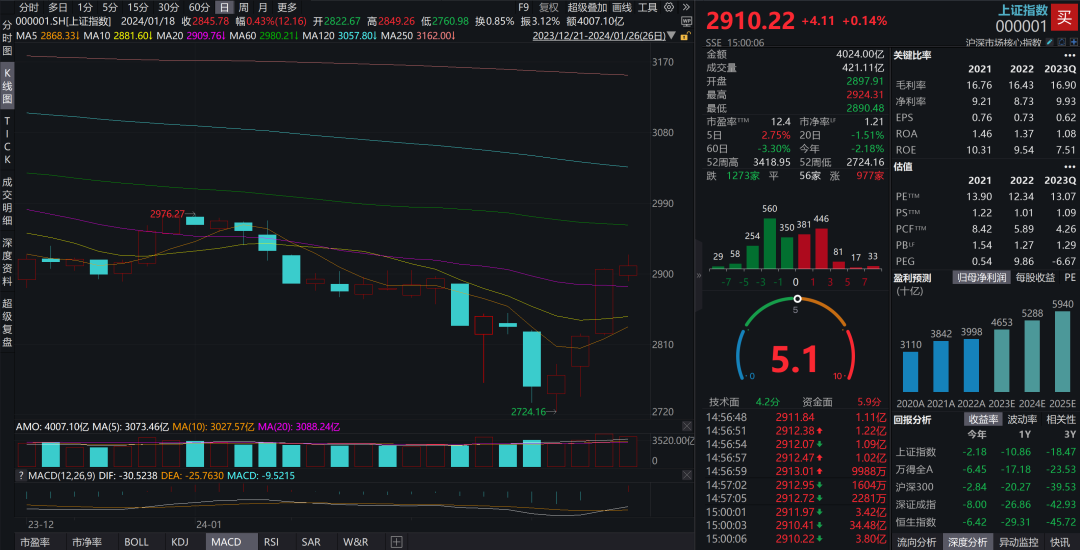This screenshot has height=550, width=1080.
Task: Add a new indicator tab with plus icon
Action: (396, 542)
